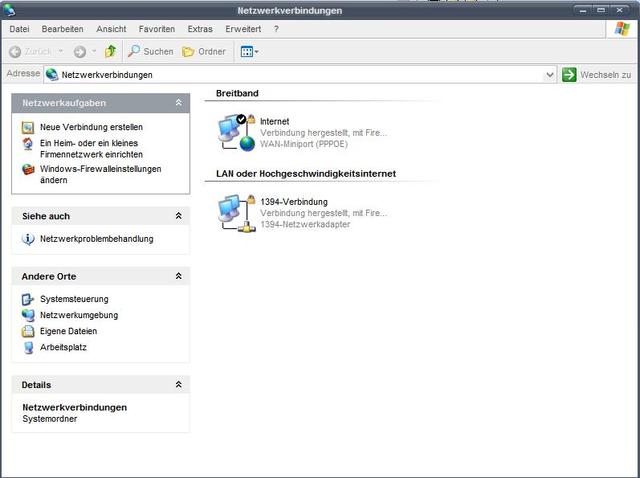Click the home network setup house icon

[x=28, y=144]
